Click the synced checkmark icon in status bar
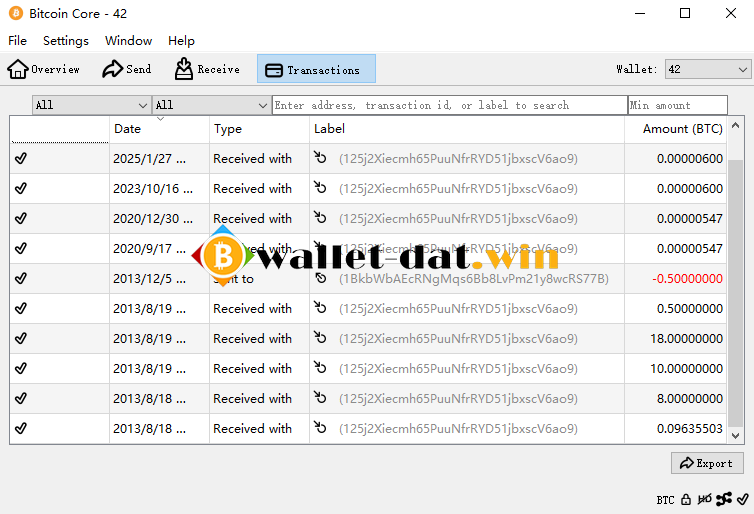This screenshot has height=514, width=754. (x=743, y=500)
